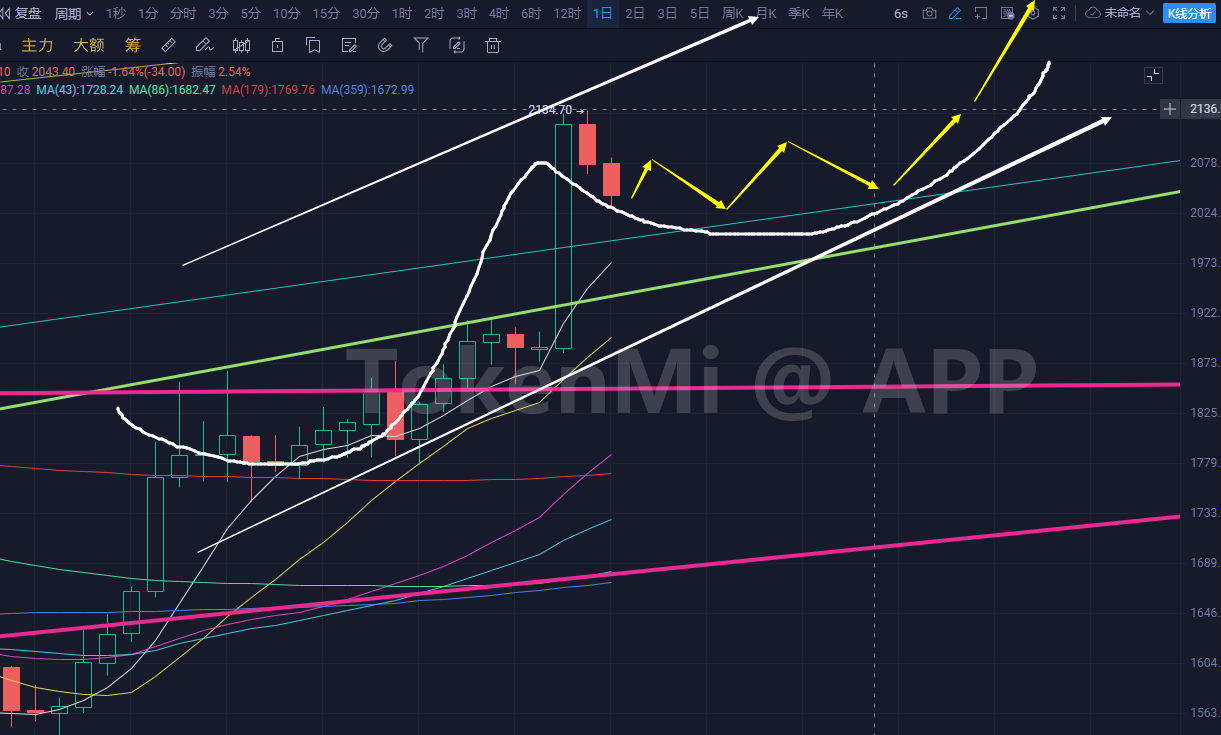Click the magnet snap icon
Viewport: 1221px width, 735px height.
(x=385, y=45)
